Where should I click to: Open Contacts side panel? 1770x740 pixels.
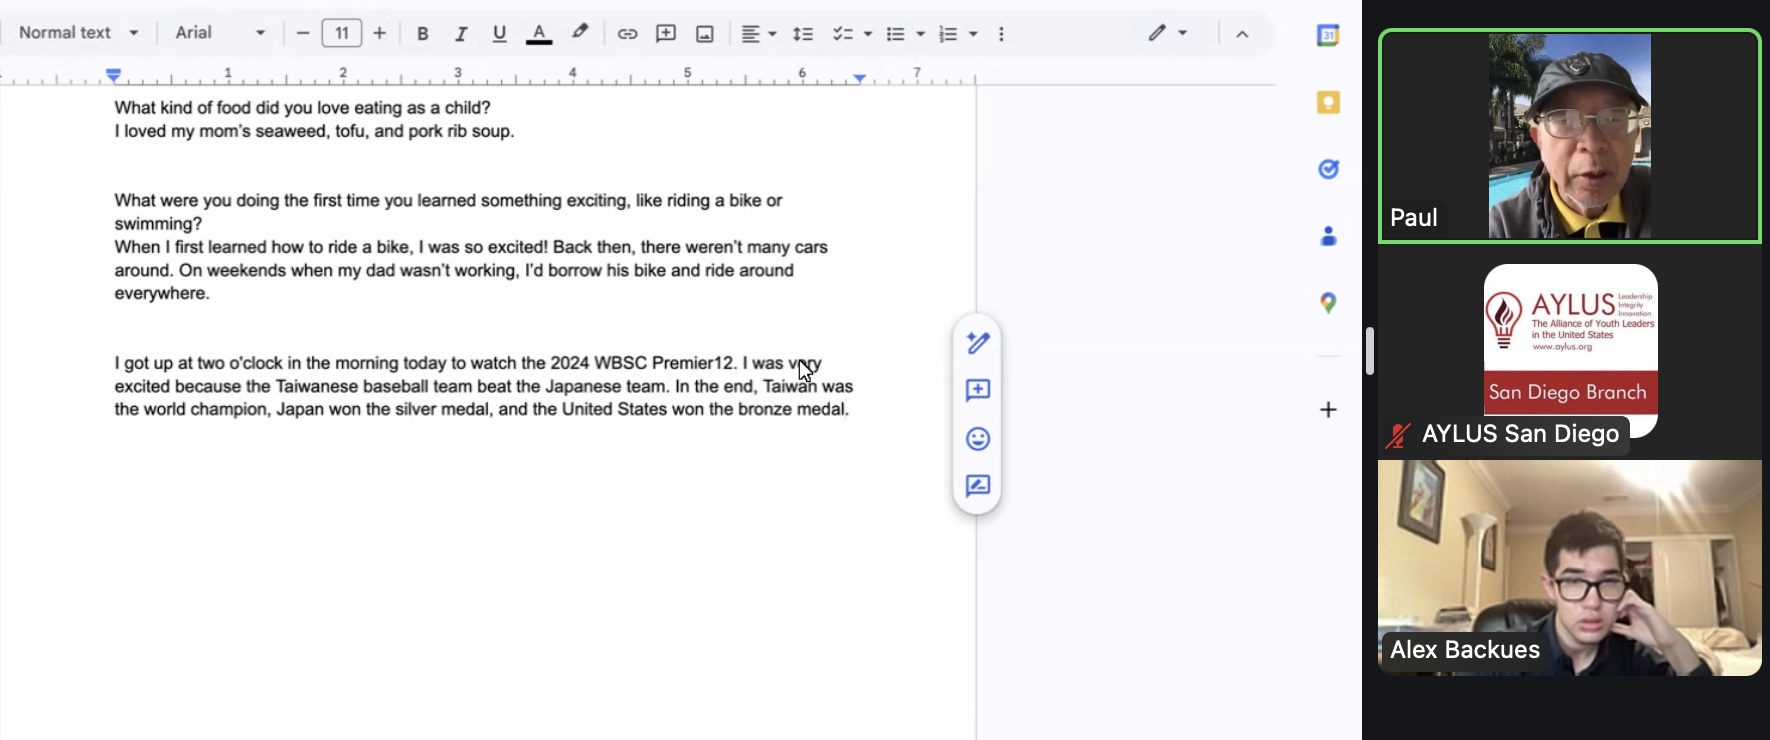[x=1328, y=236]
